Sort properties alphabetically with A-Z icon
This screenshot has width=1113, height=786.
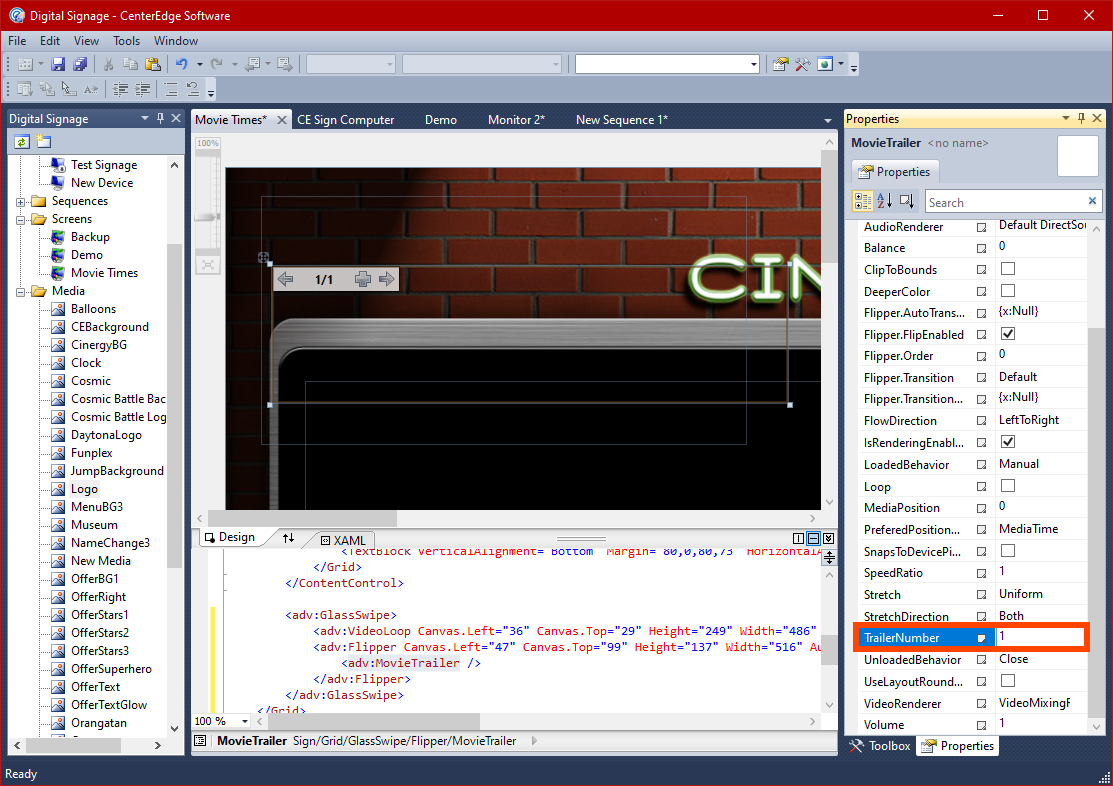tap(884, 202)
